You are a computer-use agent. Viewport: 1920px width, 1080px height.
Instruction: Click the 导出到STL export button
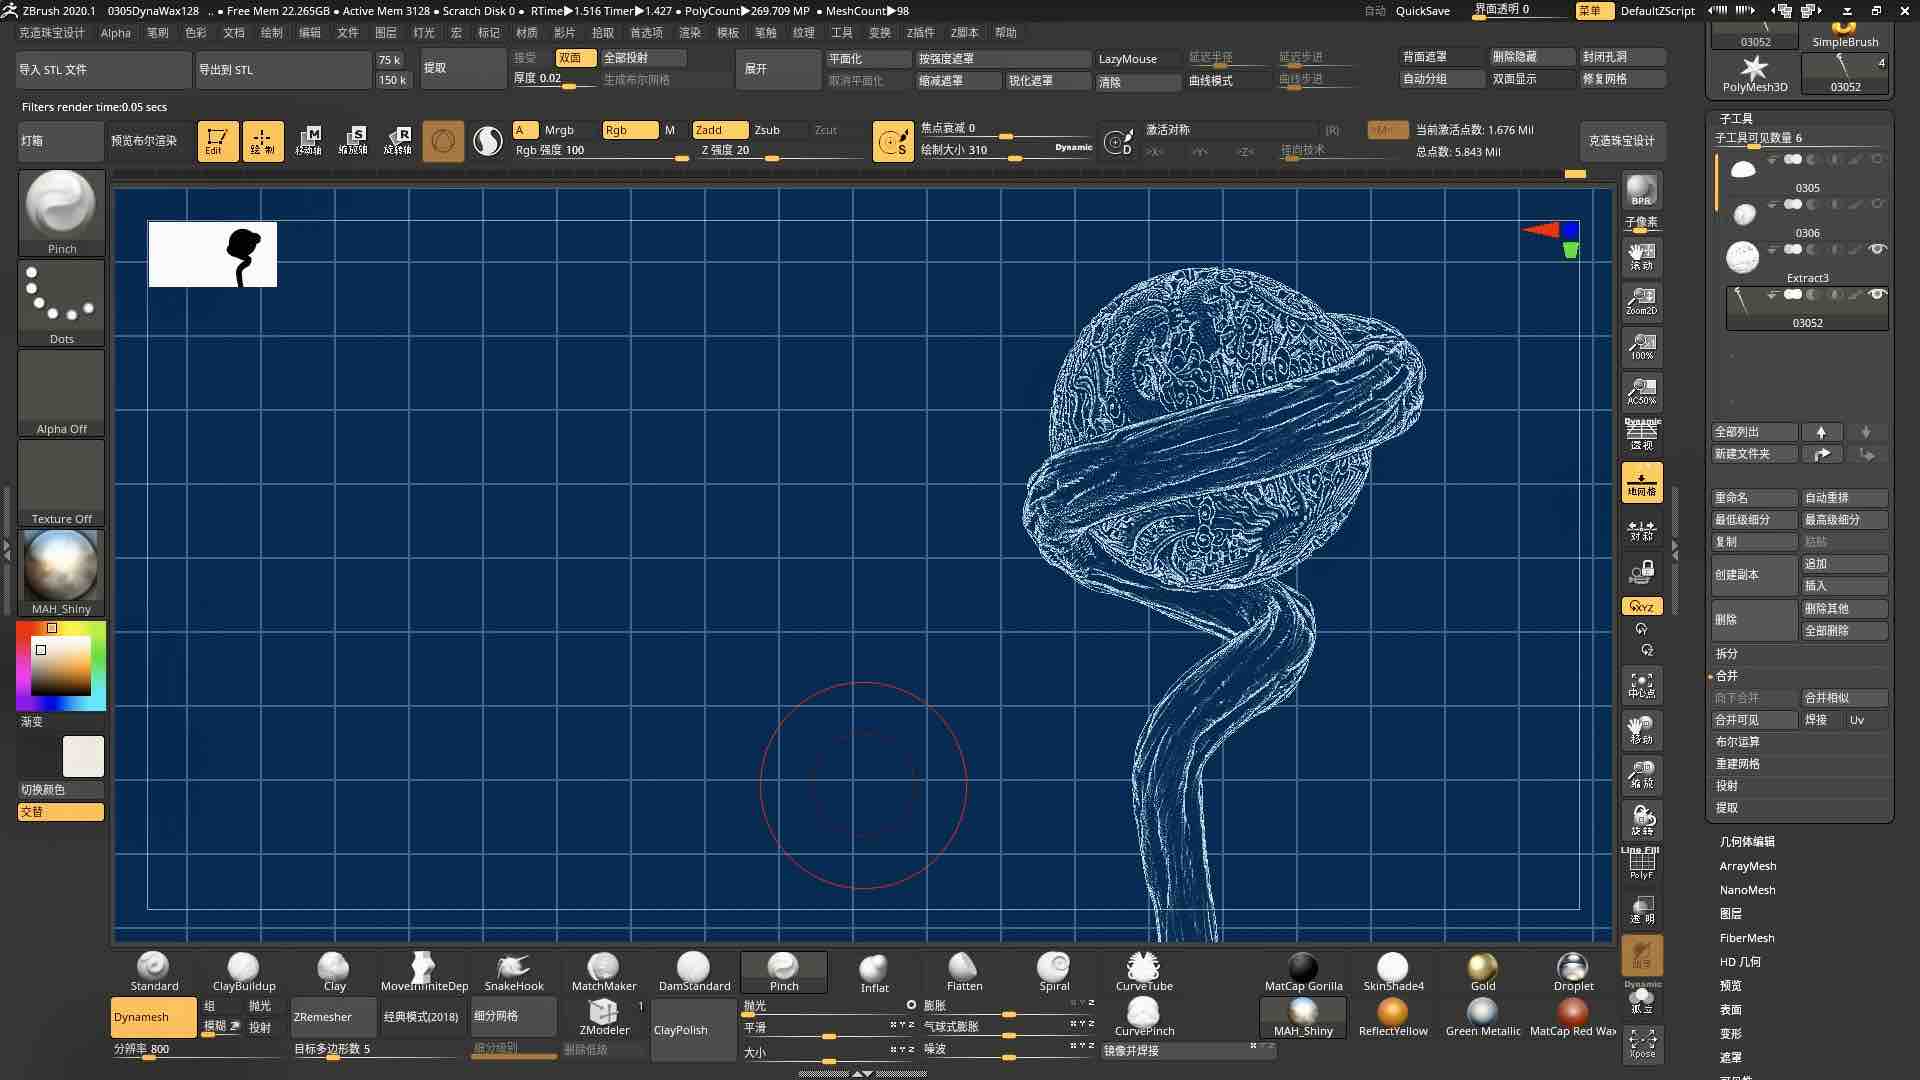(x=283, y=69)
